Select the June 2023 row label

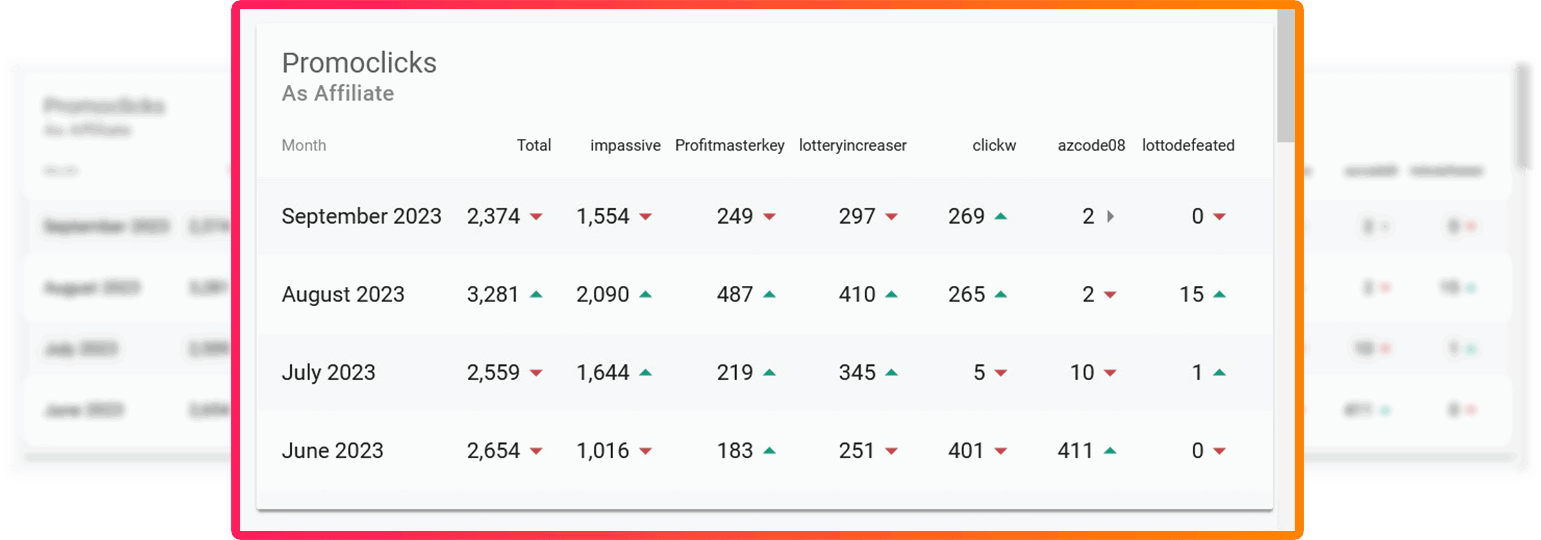[x=332, y=451]
